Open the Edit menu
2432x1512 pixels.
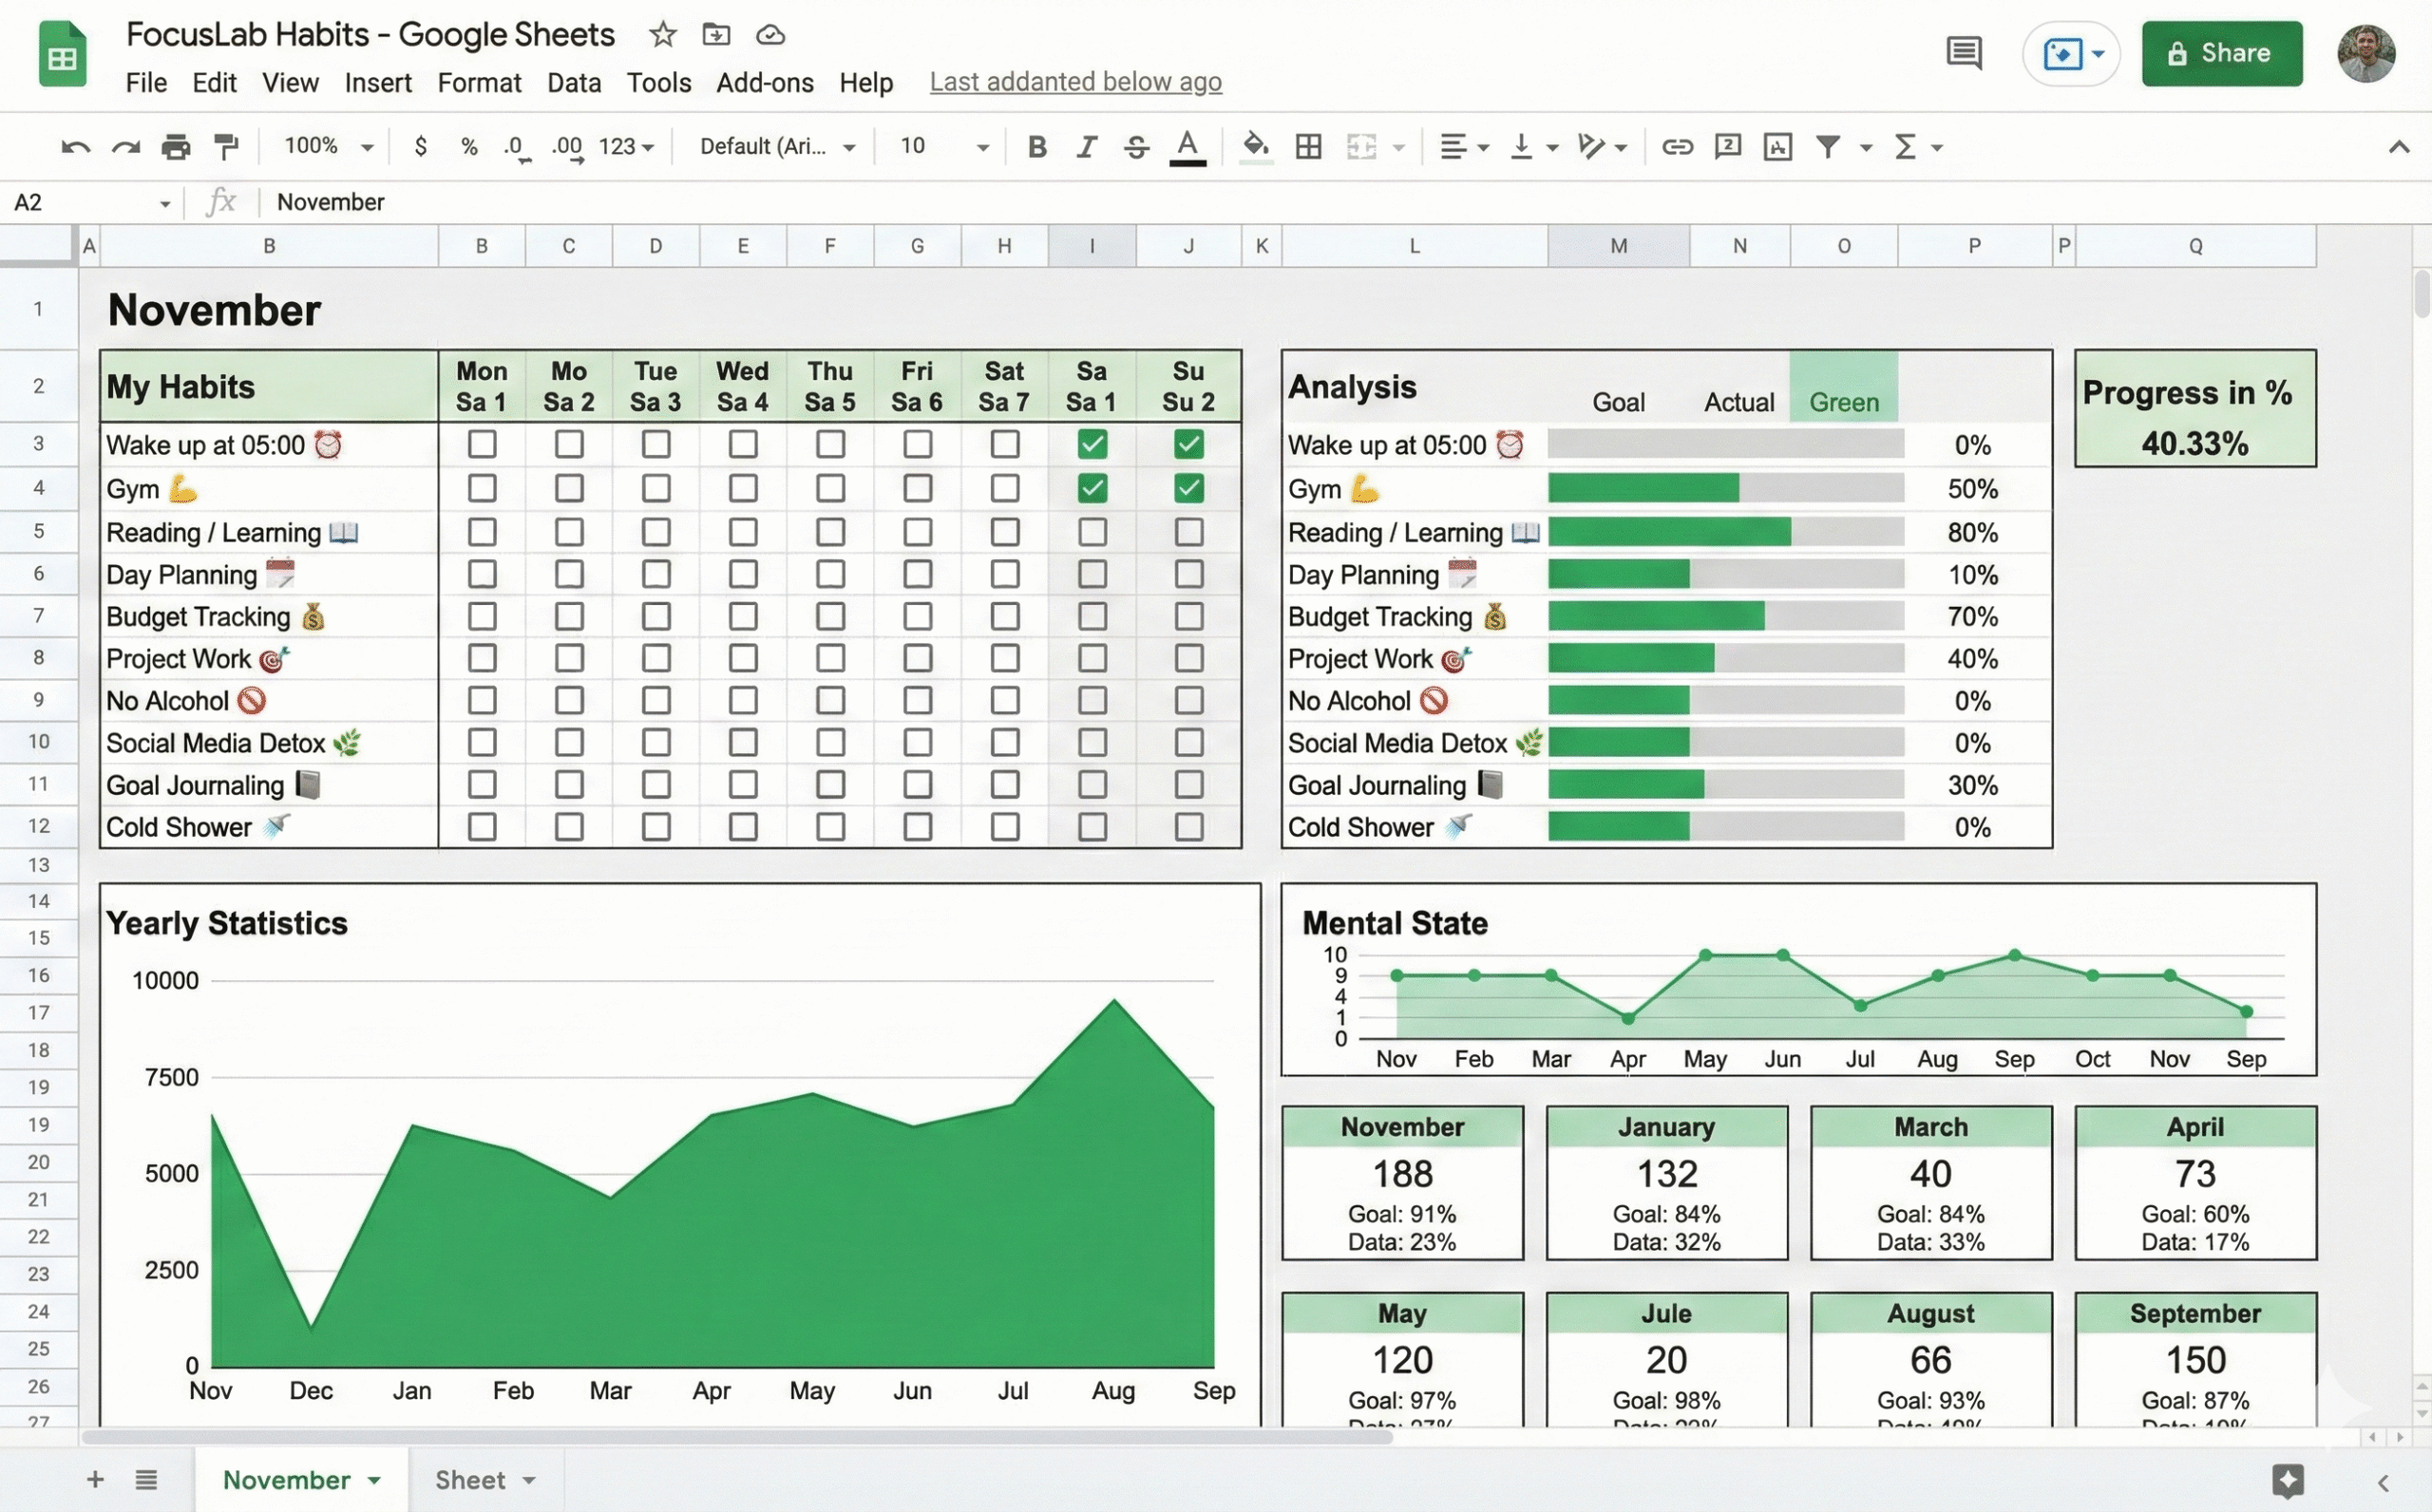pyautogui.click(x=214, y=82)
